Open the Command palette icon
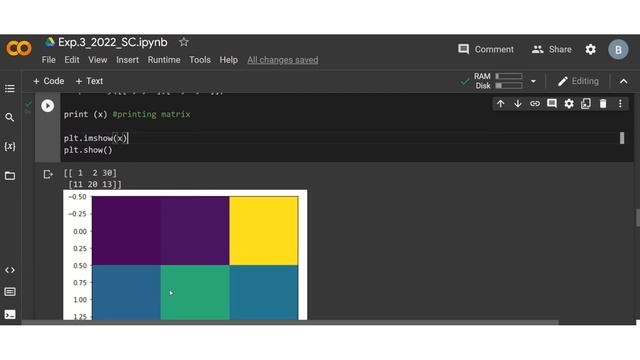The height and width of the screenshot is (360, 640). point(10,292)
